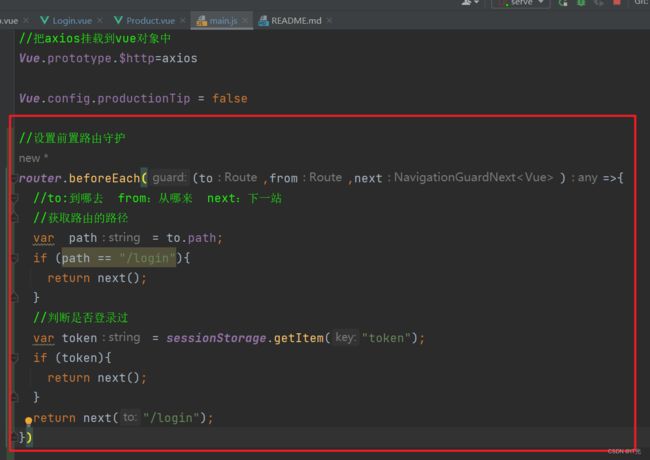Place cursor on 'Vue.prototype.$http=axios' line
Viewport: 650px width, 460px height.
tap(108, 58)
